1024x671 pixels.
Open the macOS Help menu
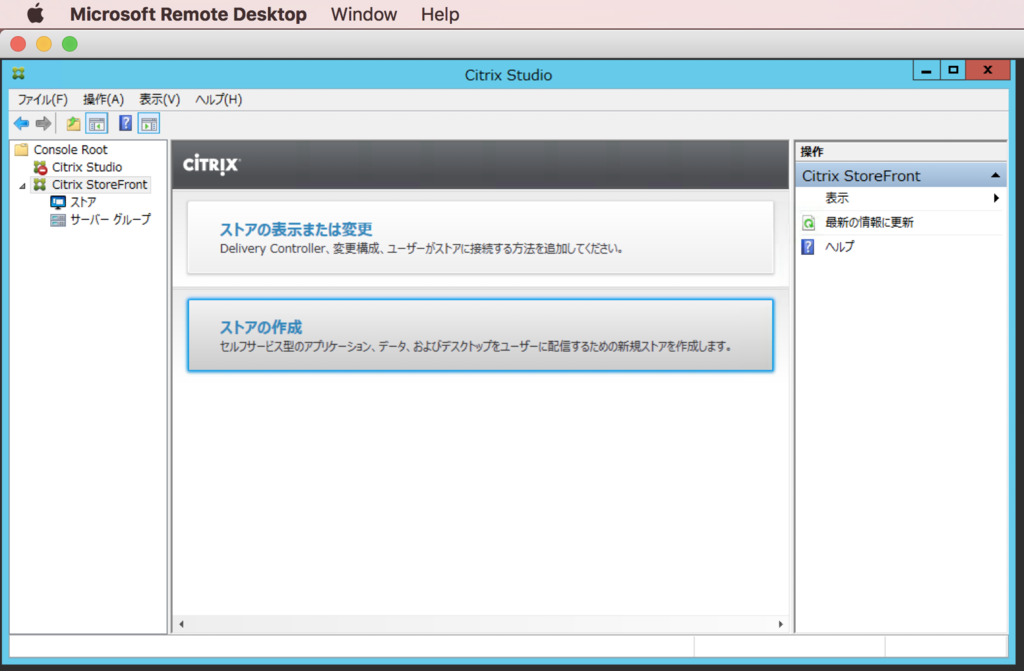(440, 14)
